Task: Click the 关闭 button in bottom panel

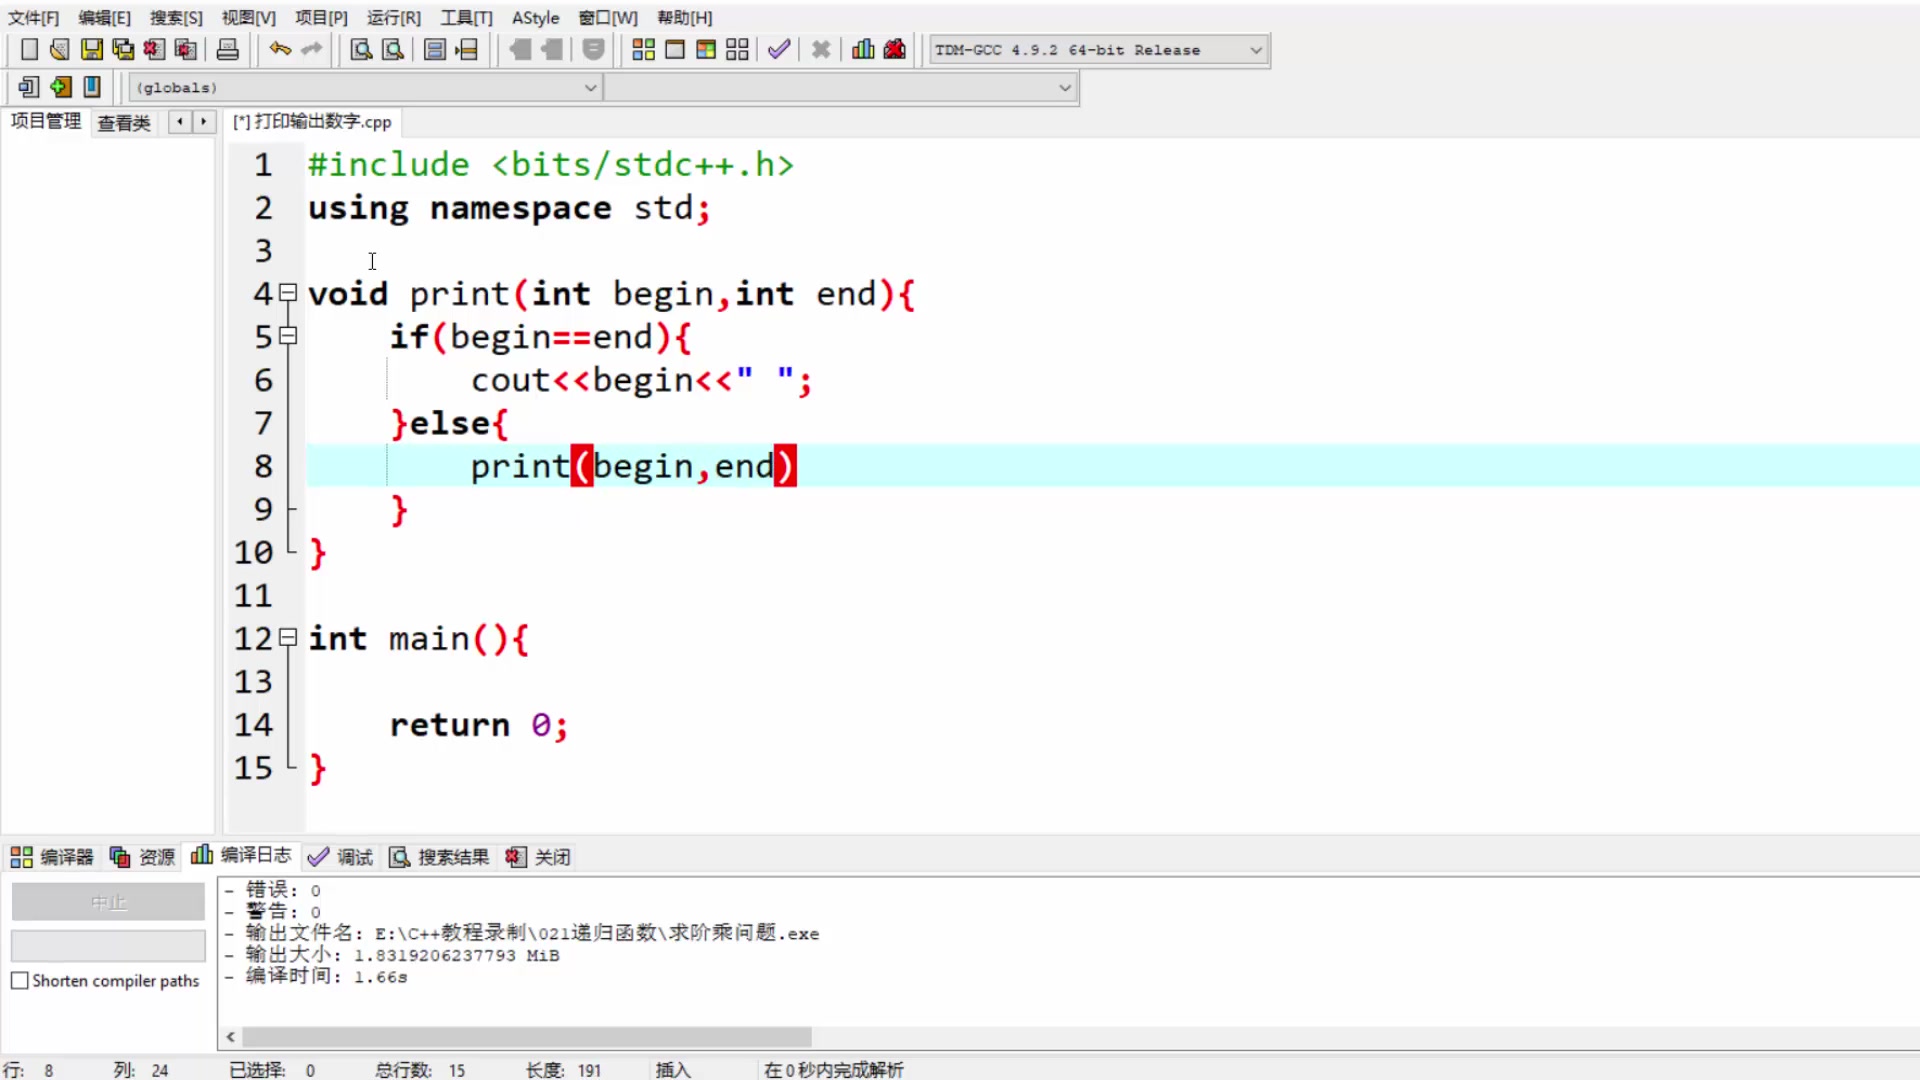Action: pyautogui.click(x=538, y=857)
